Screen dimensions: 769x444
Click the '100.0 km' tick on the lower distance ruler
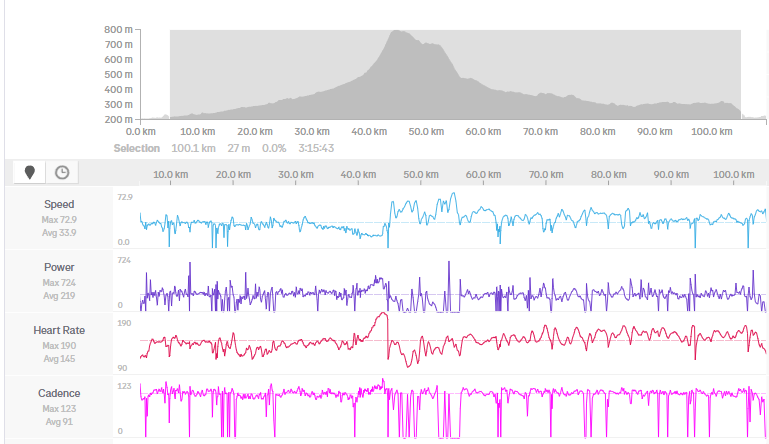coord(734,175)
